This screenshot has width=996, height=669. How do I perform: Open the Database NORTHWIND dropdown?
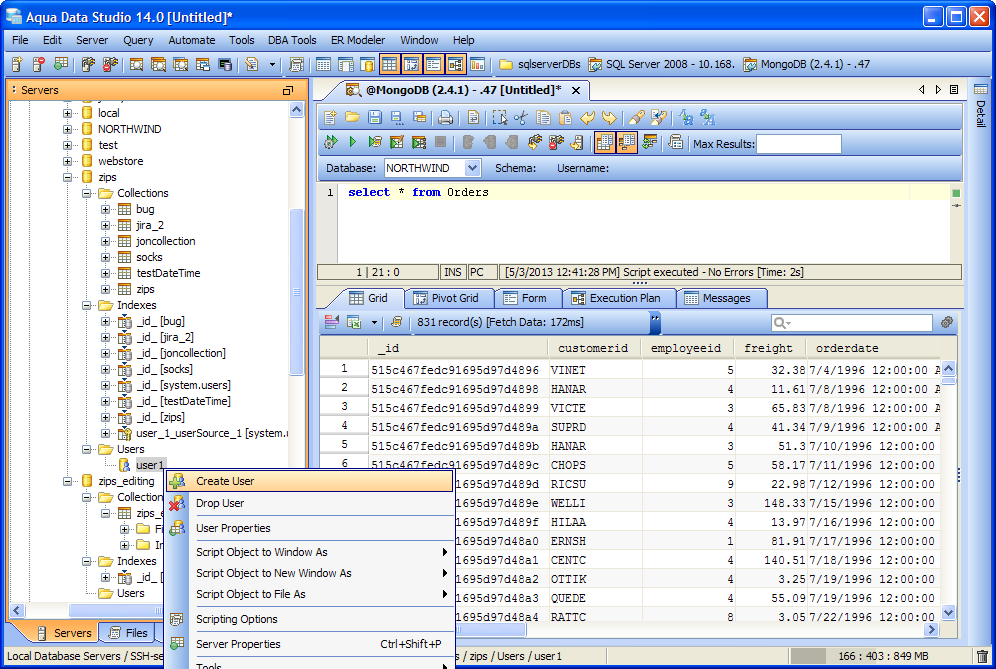point(472,168)
